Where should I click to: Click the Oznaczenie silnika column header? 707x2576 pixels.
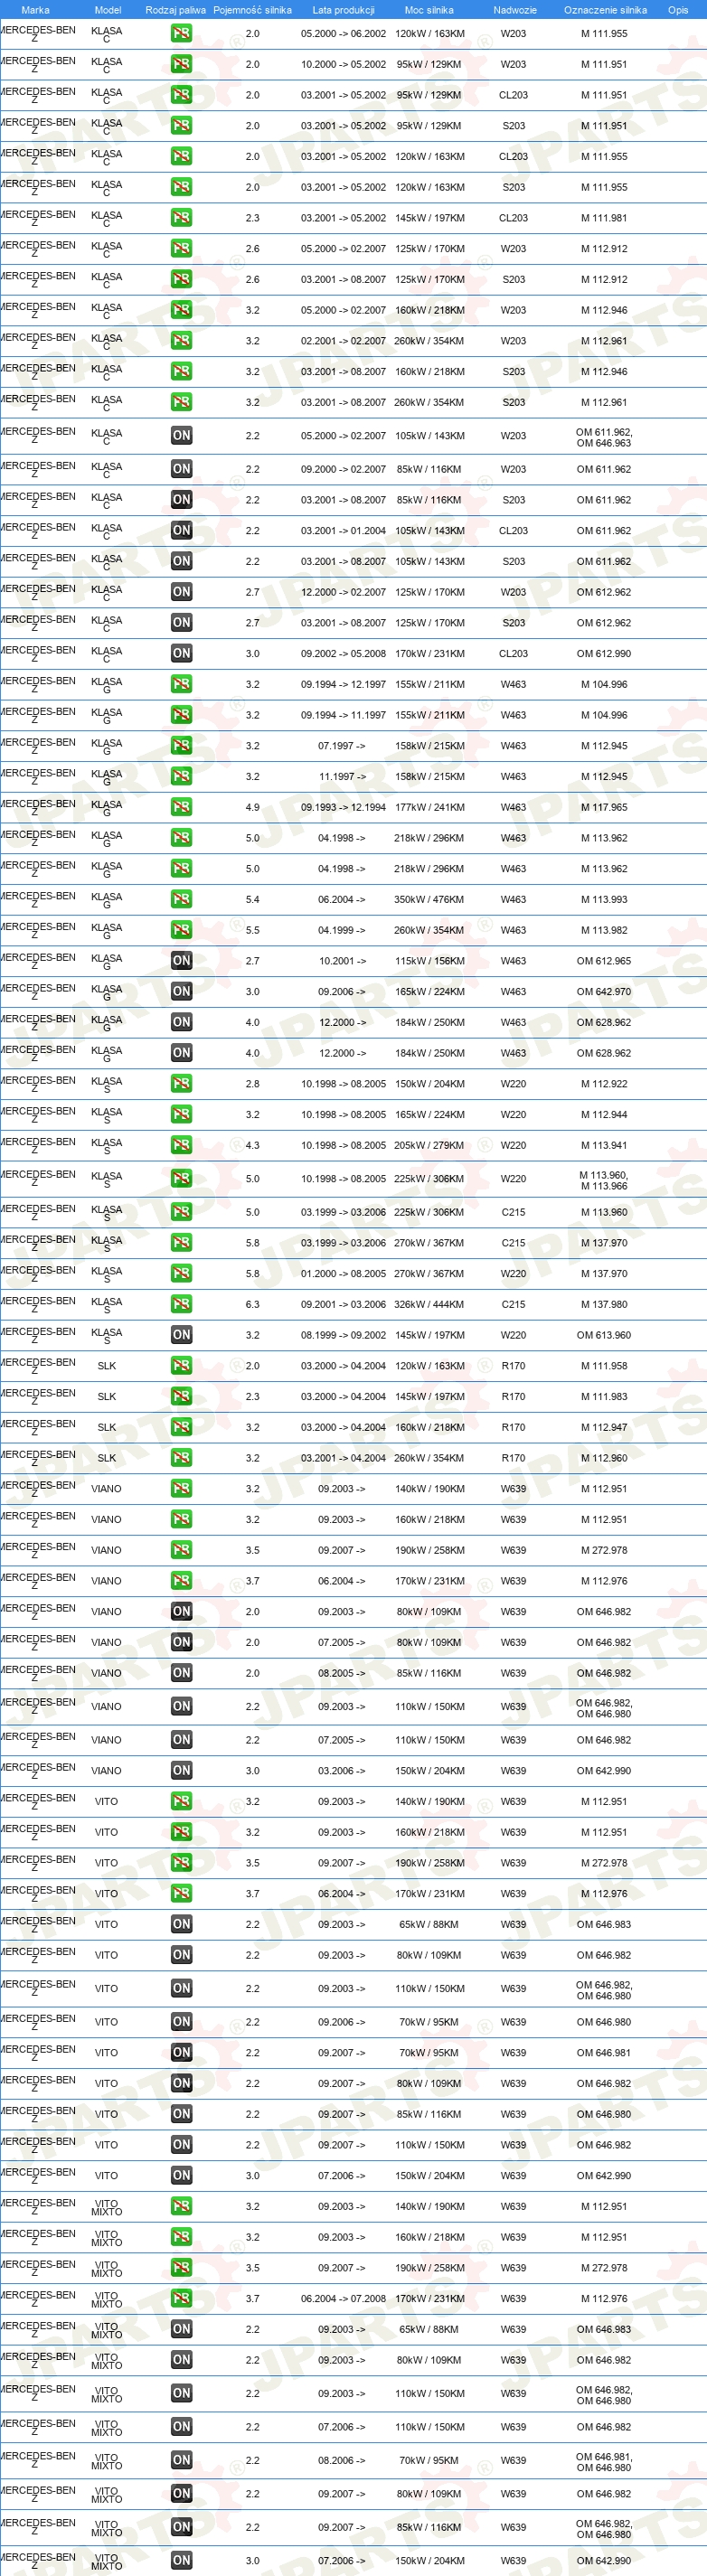(605, 10)
